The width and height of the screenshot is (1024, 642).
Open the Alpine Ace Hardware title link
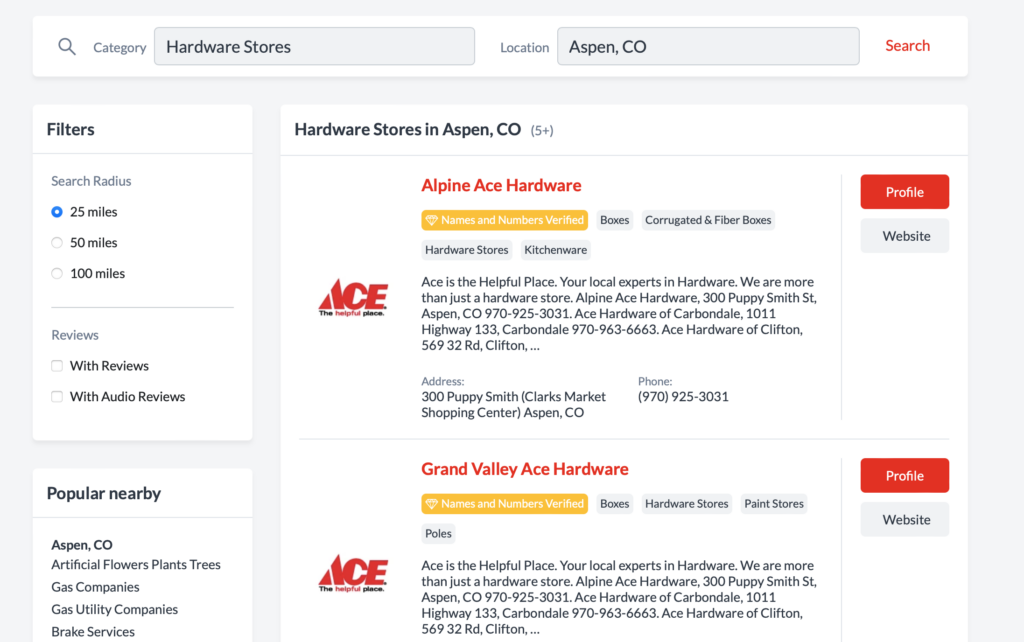[501, 185]
